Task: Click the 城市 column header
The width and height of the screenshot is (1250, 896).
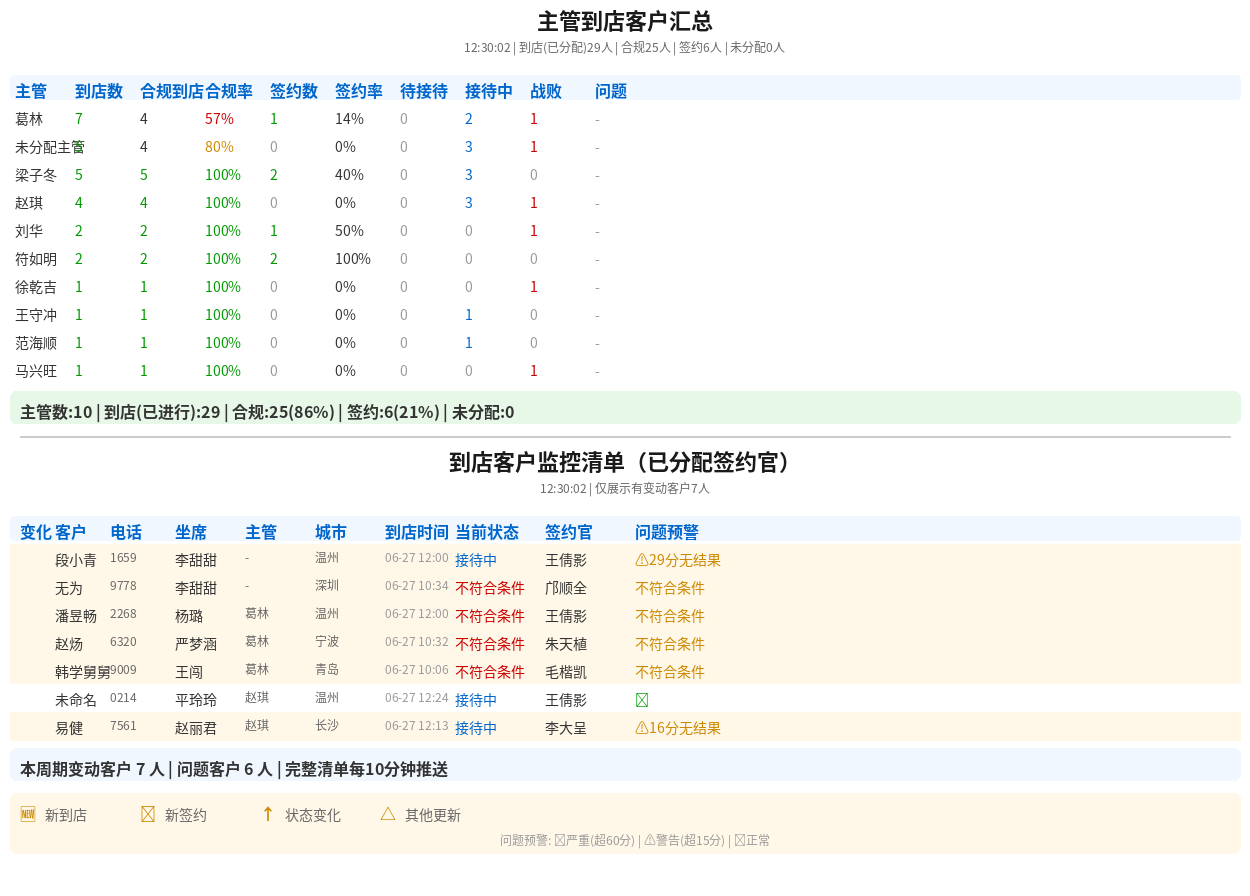Action: (x=331, y=532)
